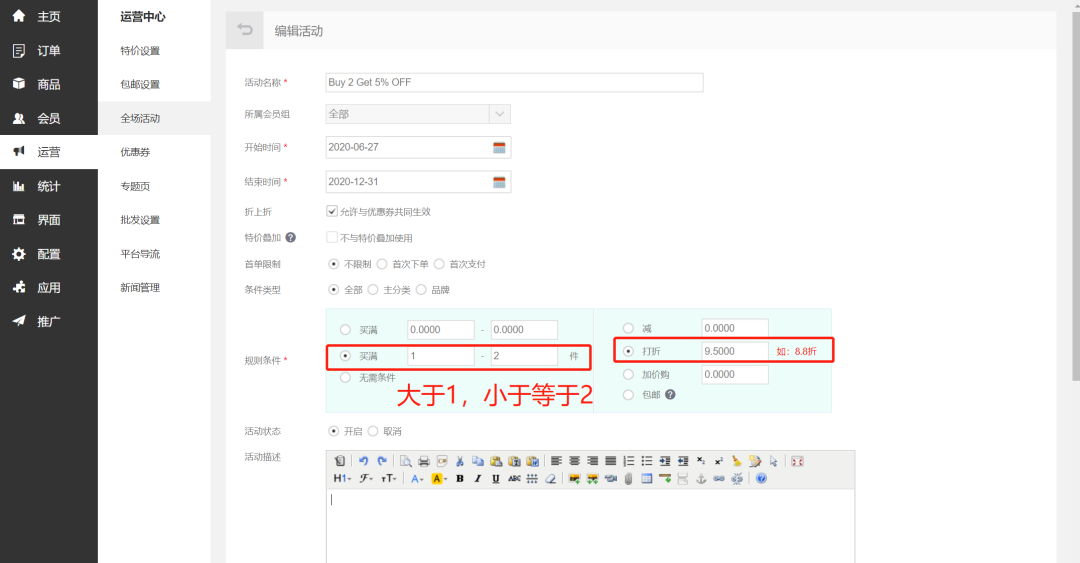Open 统计 in left sidebar
The height and width of the screenshot is (563, 1080).
tap(48, 186)
